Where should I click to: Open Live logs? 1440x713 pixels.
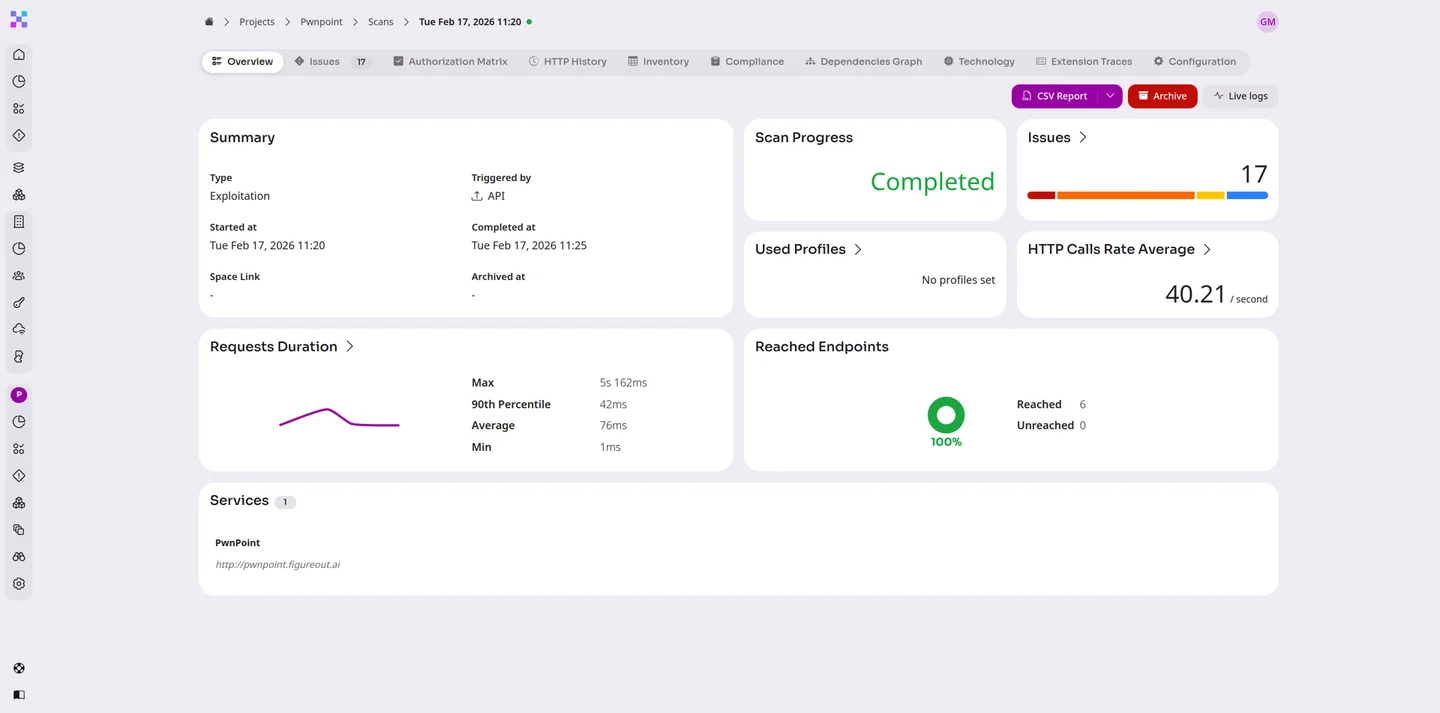[1240, 96]
